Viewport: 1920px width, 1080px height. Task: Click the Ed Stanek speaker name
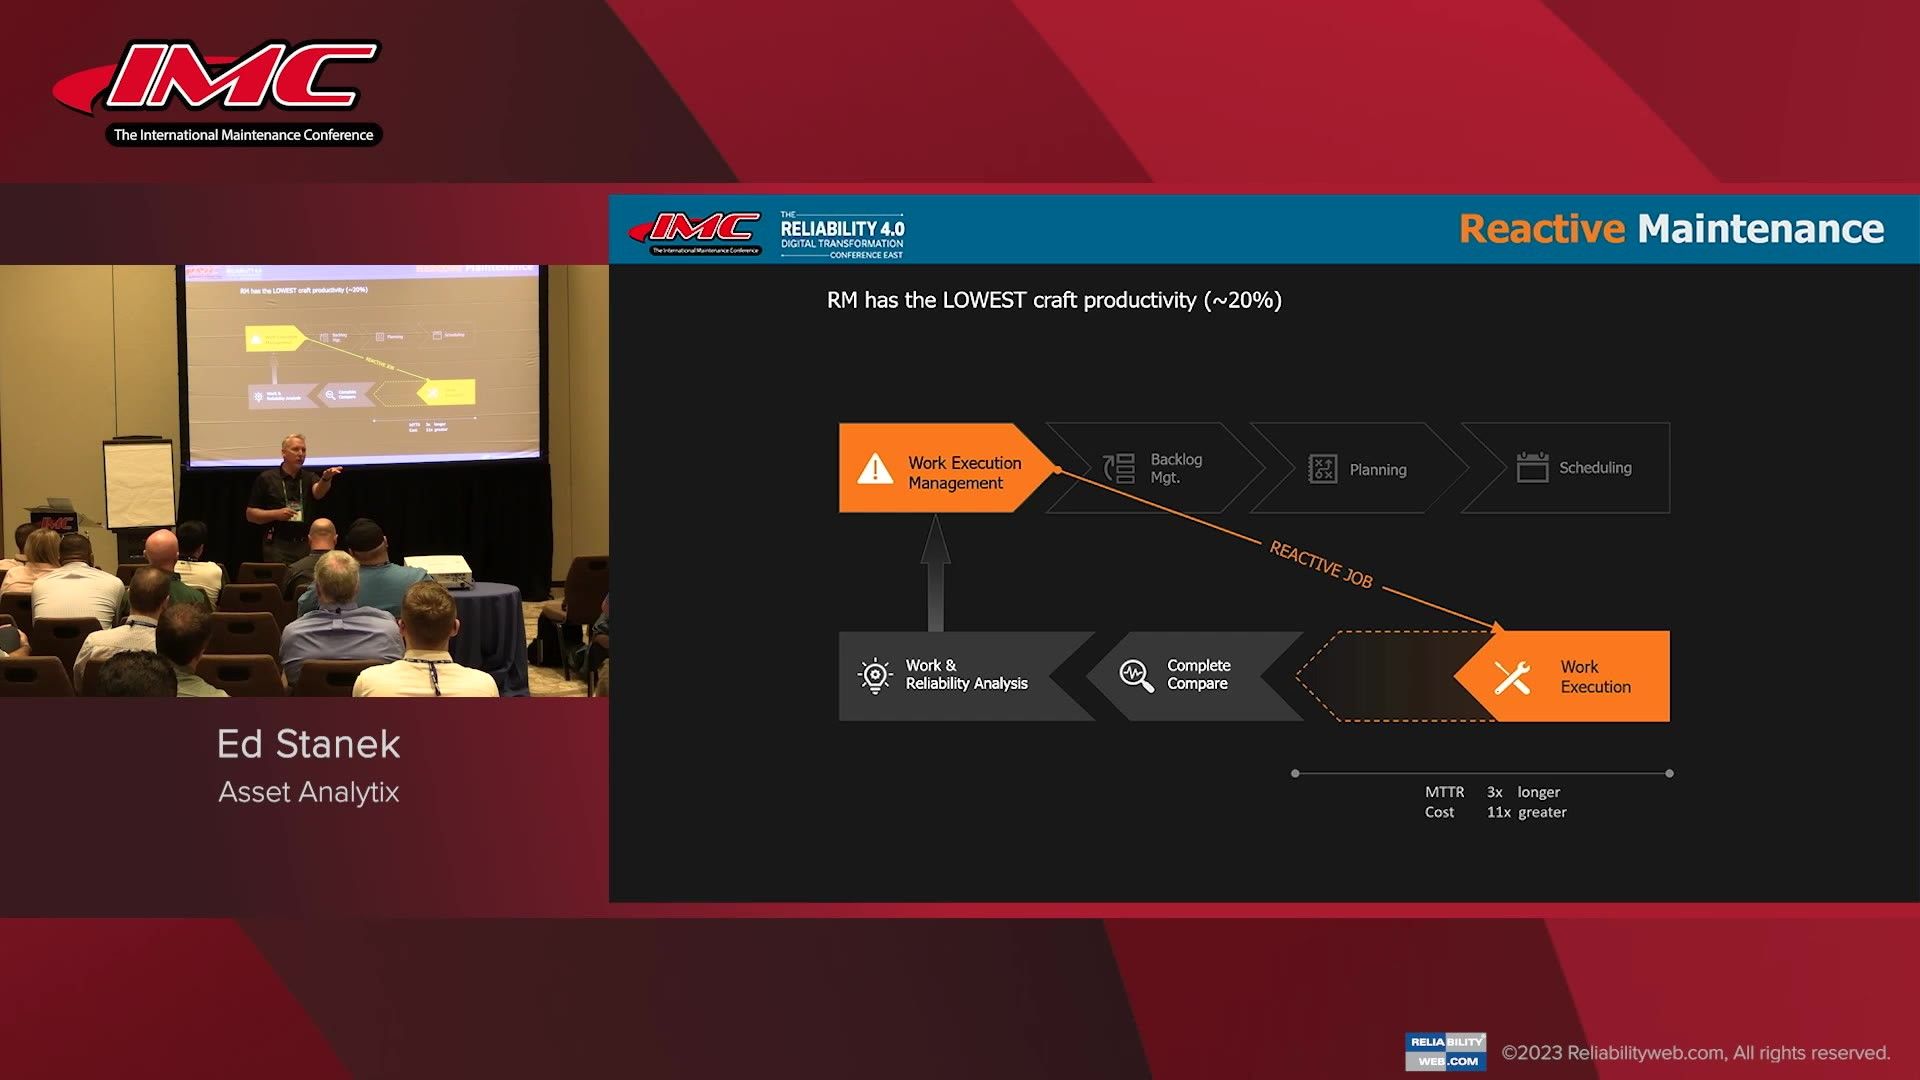click(x=308, y=743)
